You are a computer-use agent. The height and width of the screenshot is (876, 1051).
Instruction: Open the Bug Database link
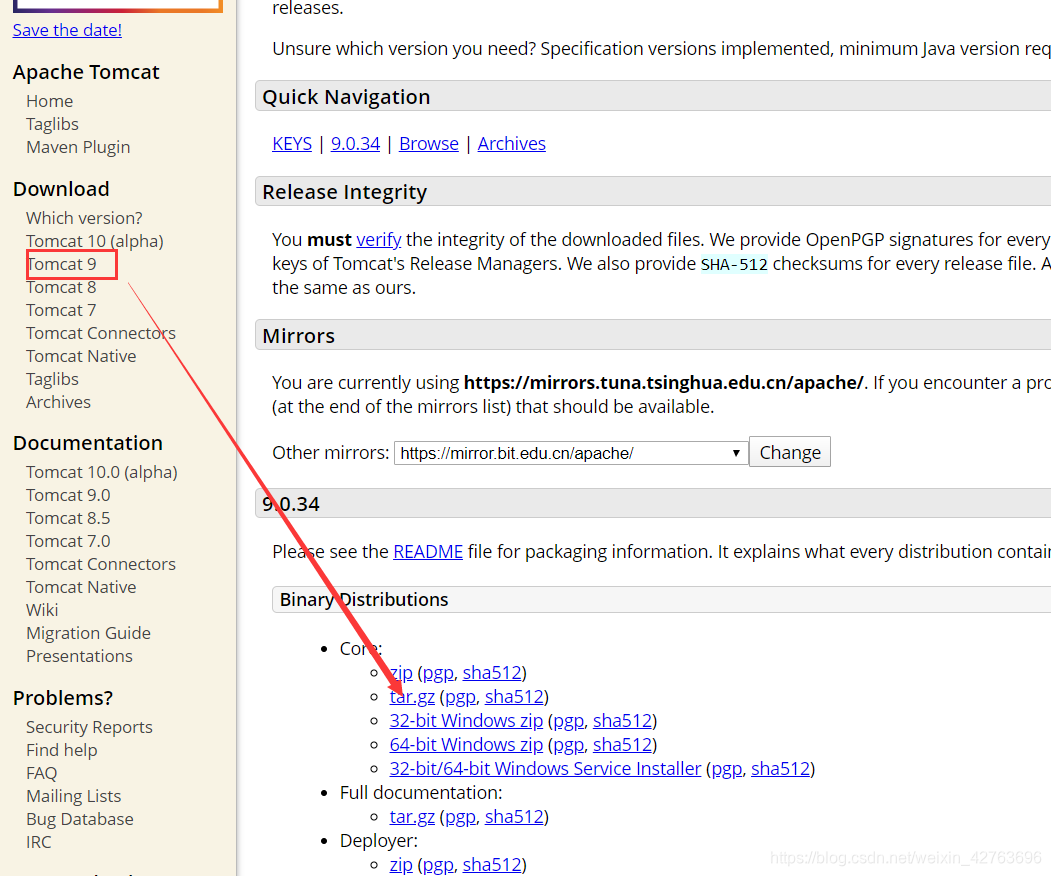click(80, 819)
